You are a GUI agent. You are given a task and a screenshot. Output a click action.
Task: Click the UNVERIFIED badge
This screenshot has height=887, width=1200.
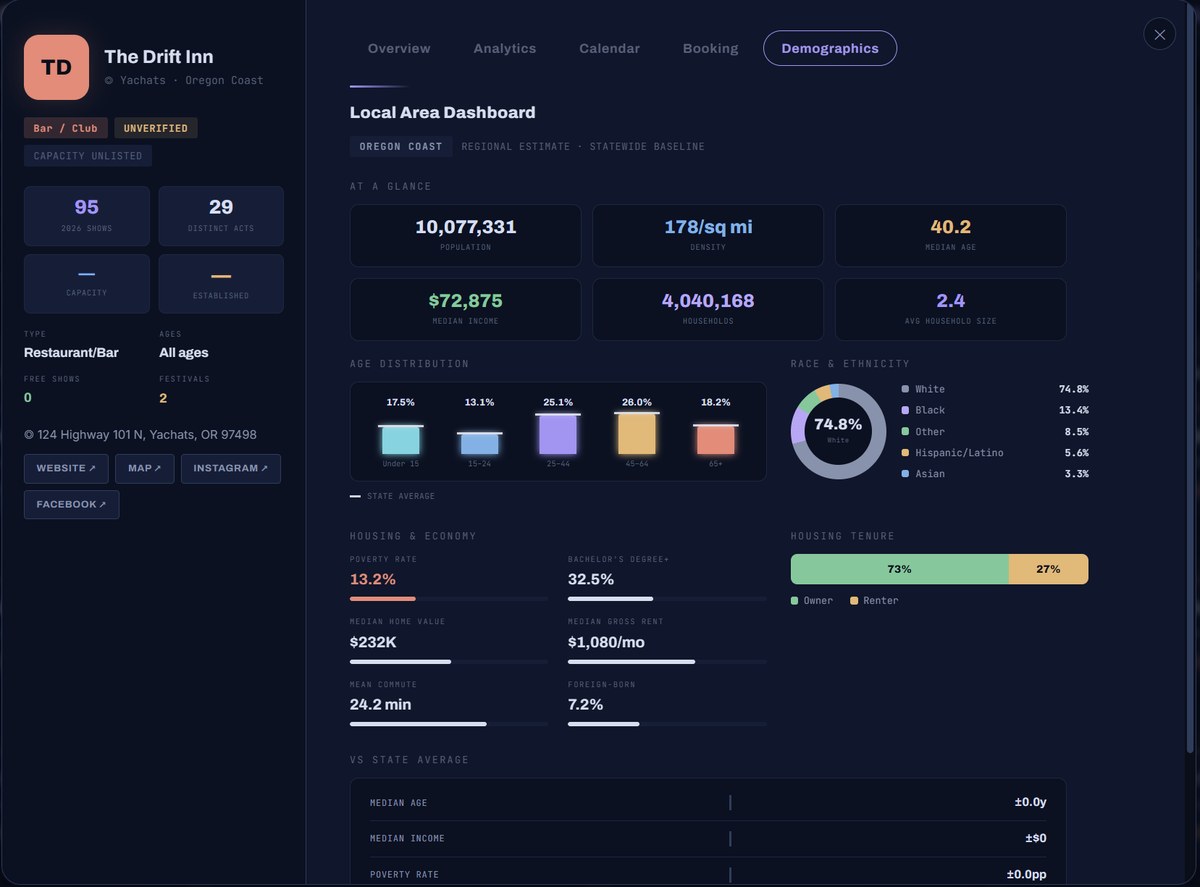tap(156, 128)
